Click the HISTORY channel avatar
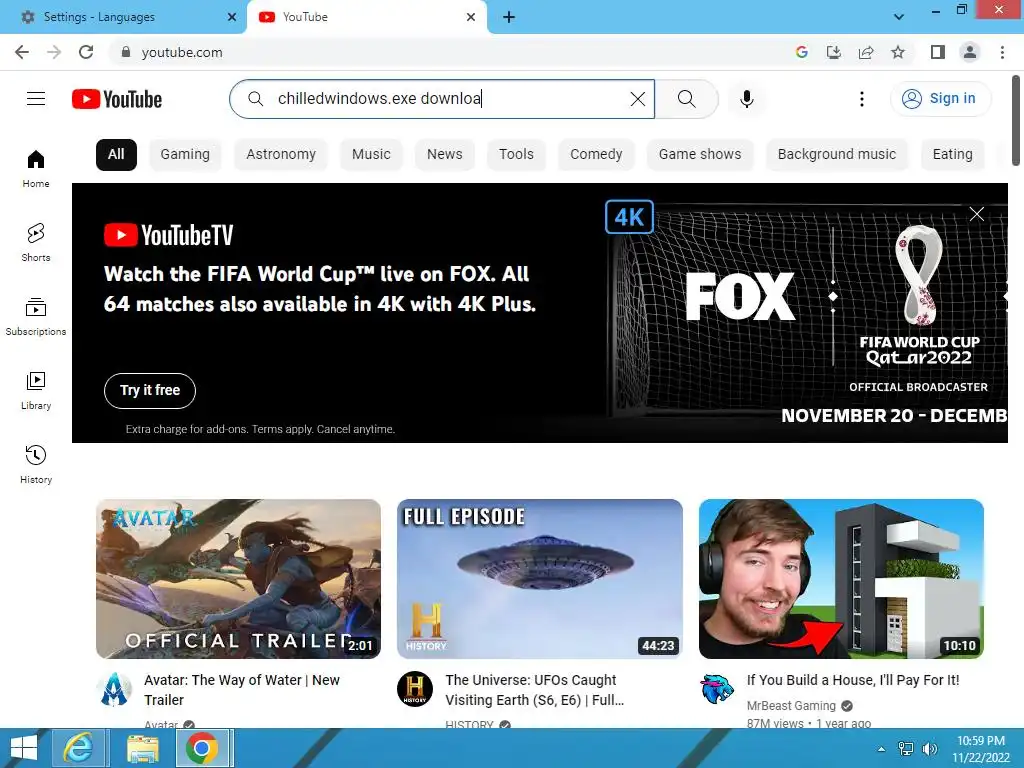The height and width of the screenshot is (768, 1024). (x=415, y=689)
